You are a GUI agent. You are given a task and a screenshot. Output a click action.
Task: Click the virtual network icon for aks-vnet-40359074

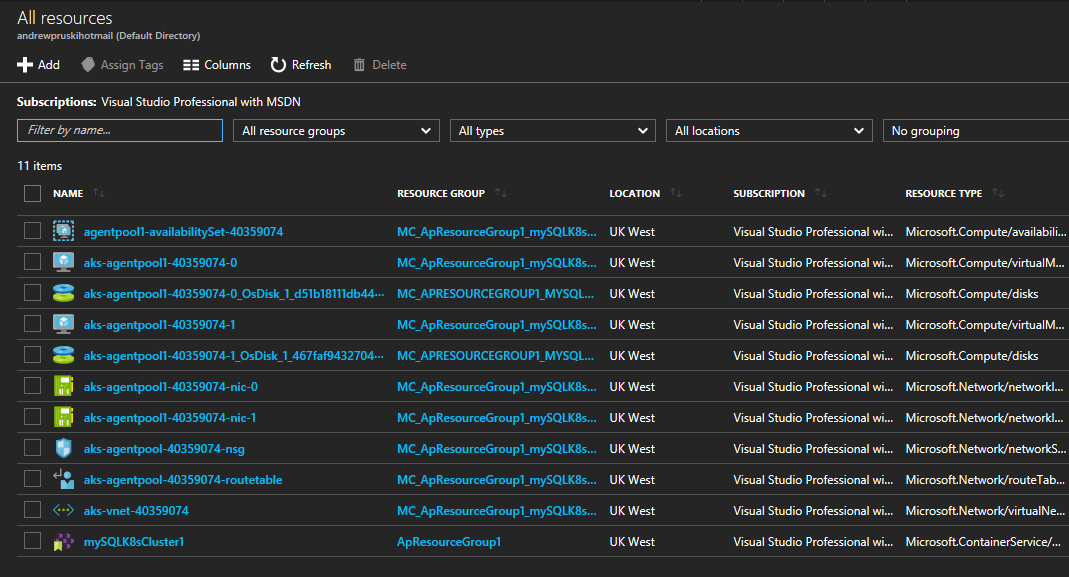coord(63,510)
